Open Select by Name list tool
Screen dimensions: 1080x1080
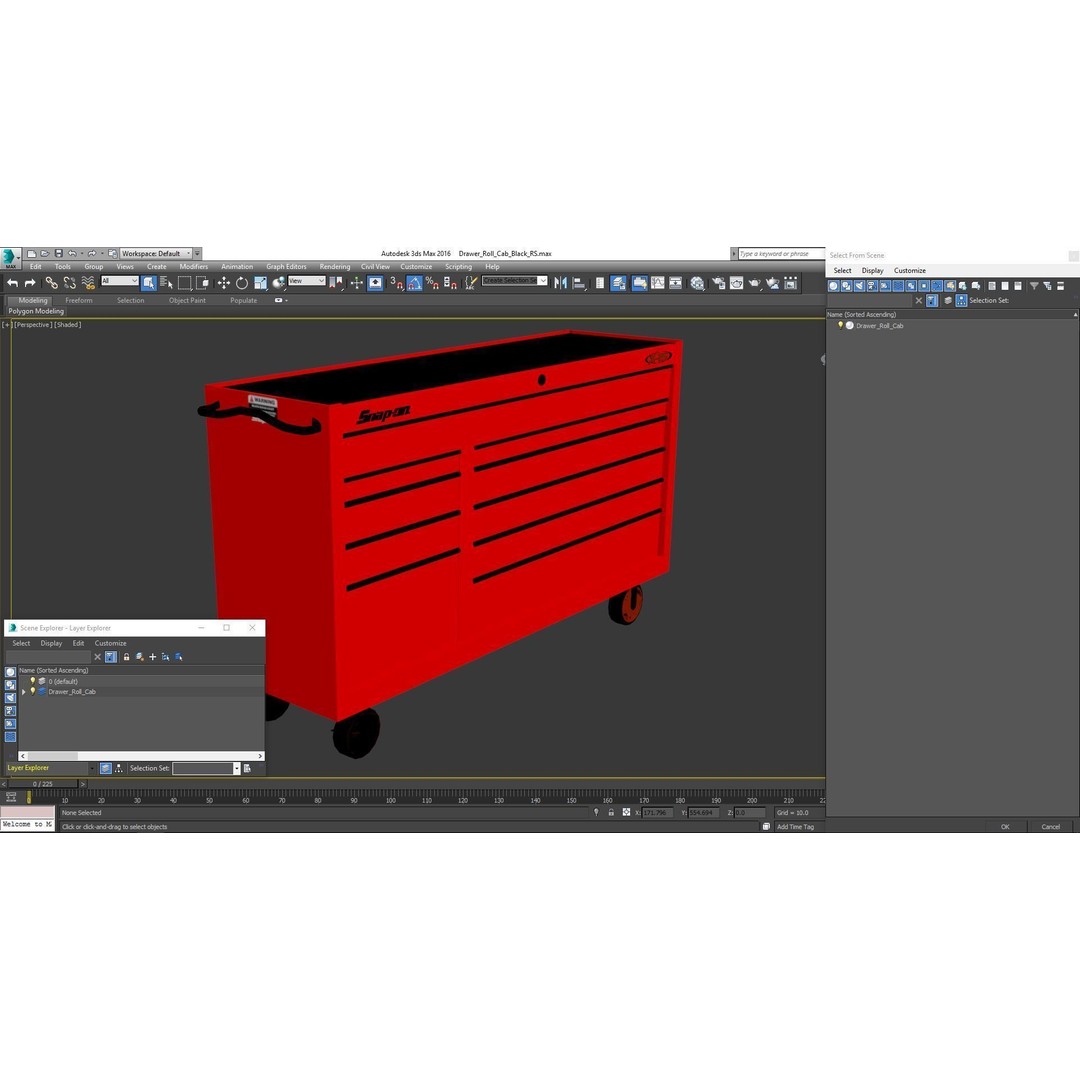167,282
